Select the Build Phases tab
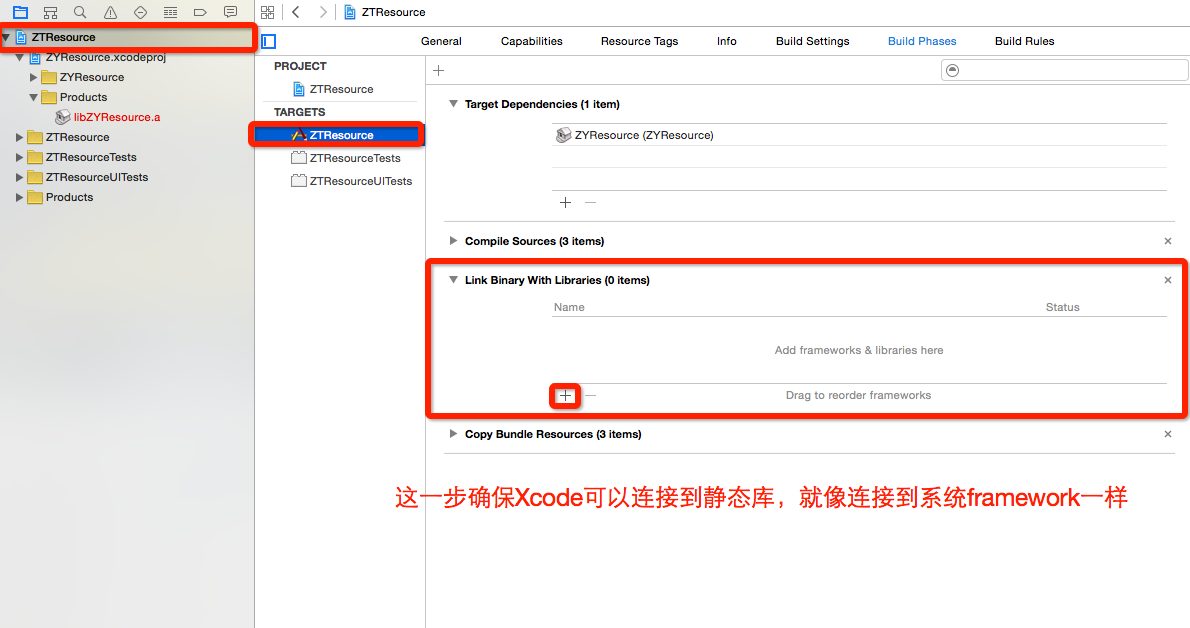Image resolution: width=1190 pixels, height=628 pixels. [x=922, y=41]
